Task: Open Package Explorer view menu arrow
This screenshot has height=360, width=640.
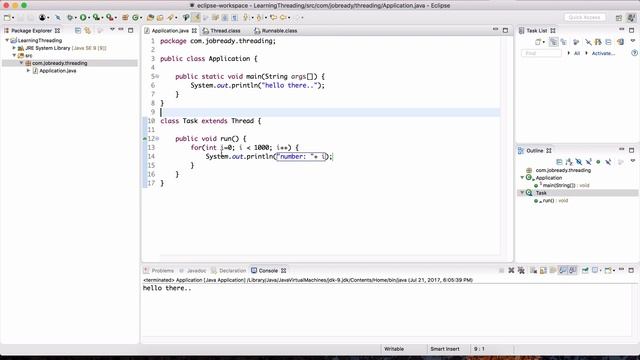Action: click(x=112, y=30)
